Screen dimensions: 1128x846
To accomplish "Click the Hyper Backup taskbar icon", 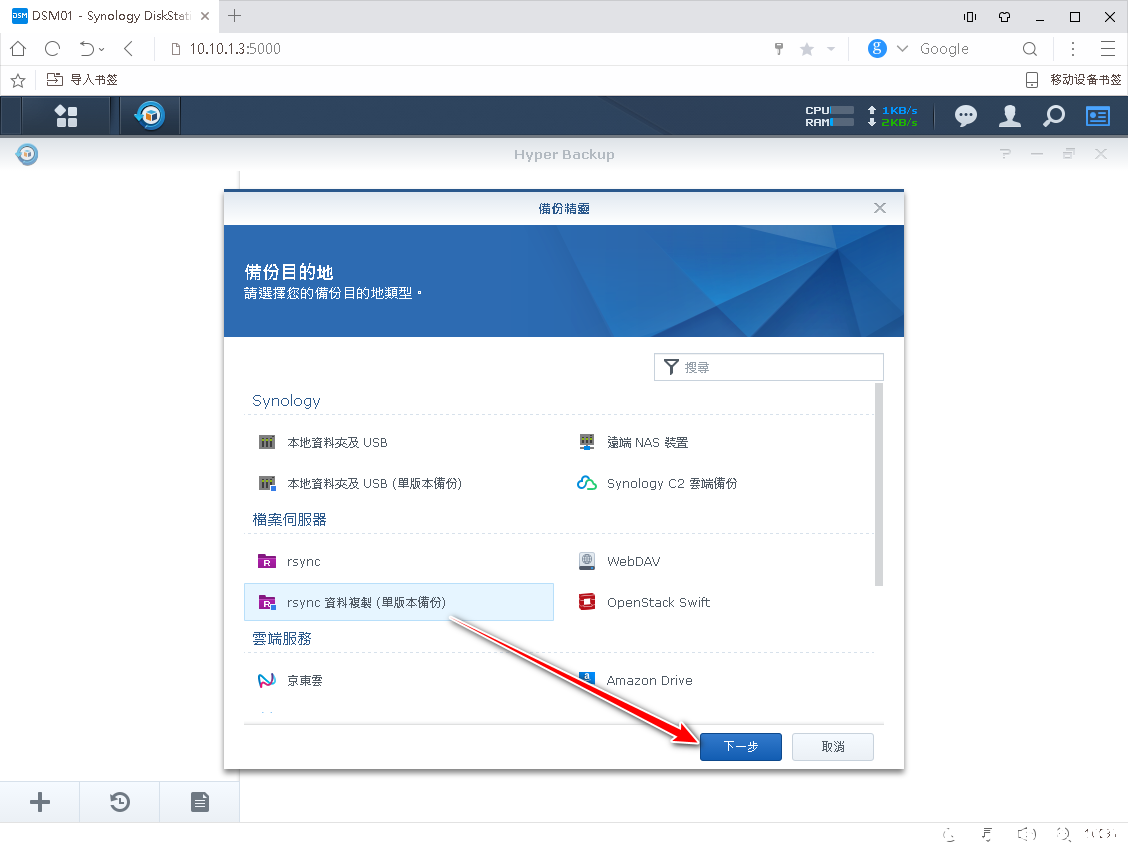I will tap(150, 116).
